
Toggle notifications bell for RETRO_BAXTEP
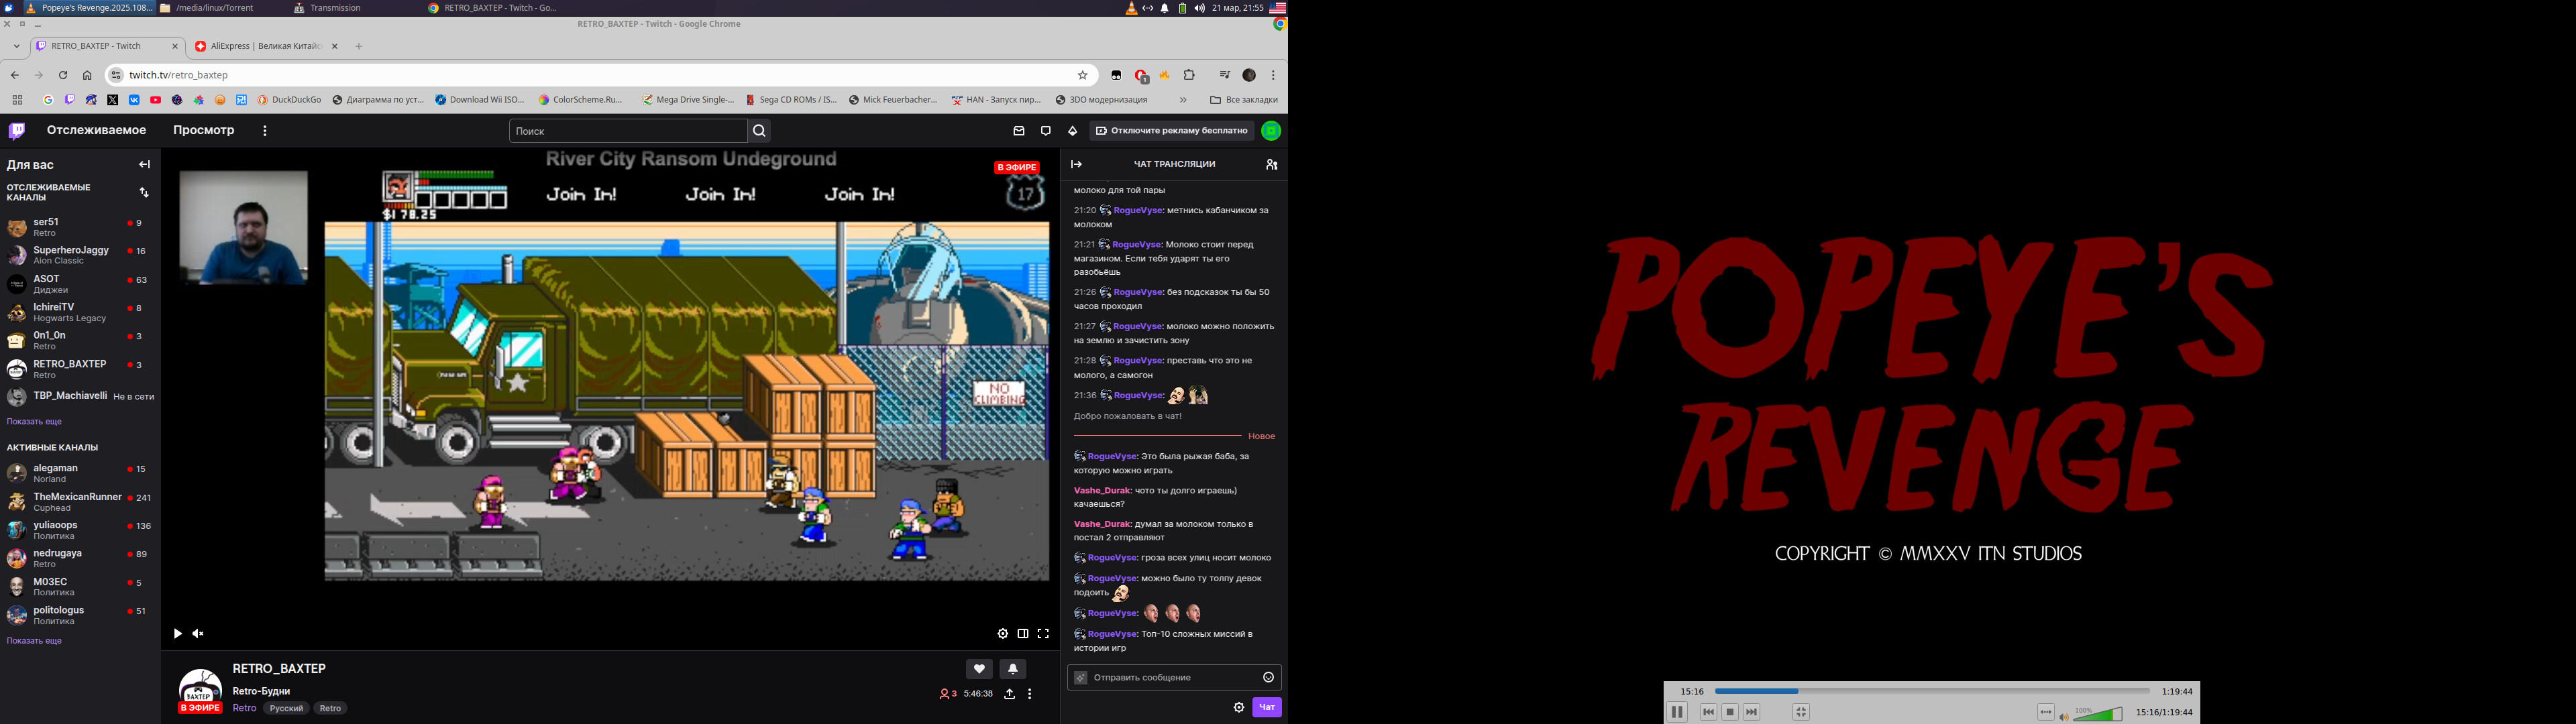(x=1013, y=669)
